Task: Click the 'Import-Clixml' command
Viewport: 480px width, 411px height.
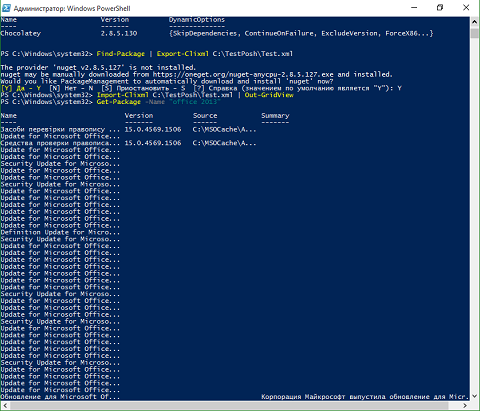Action: tap(123, 95)
